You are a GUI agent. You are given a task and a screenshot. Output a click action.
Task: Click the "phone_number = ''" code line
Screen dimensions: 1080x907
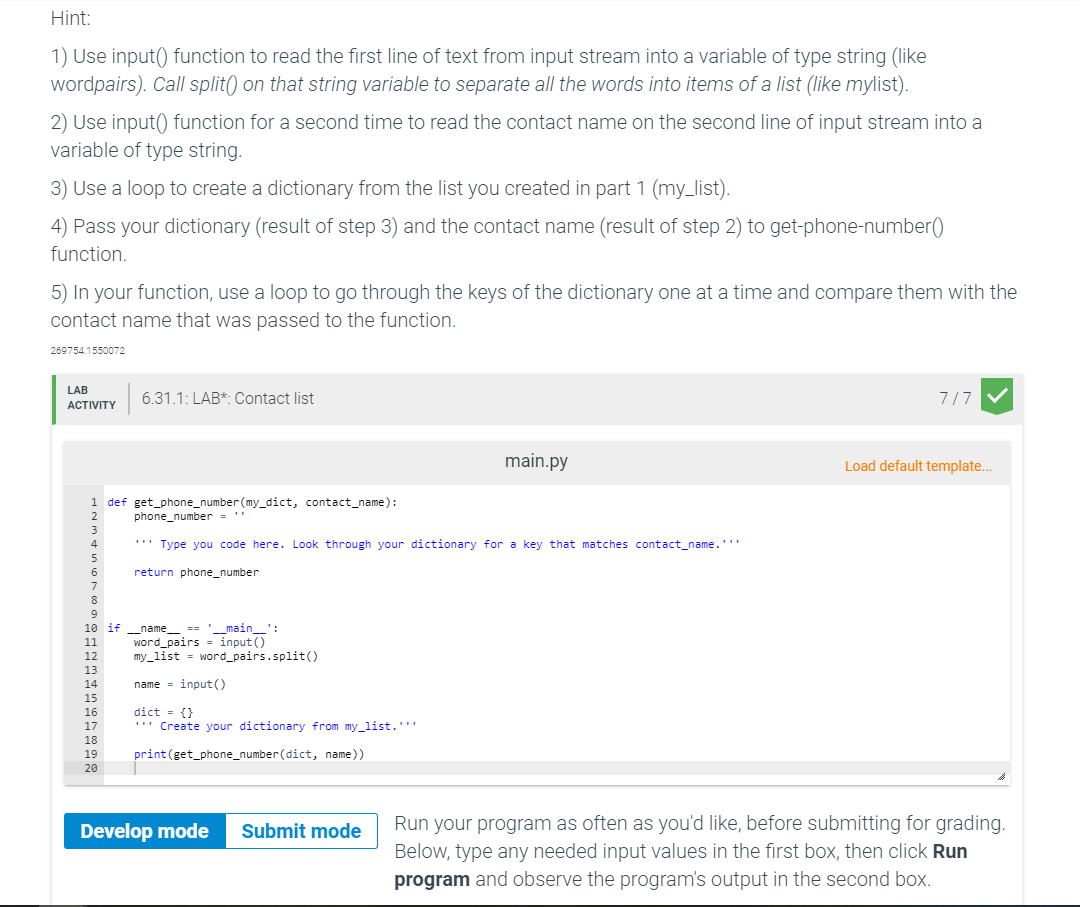pyautogui.click(x=189, y=517)
